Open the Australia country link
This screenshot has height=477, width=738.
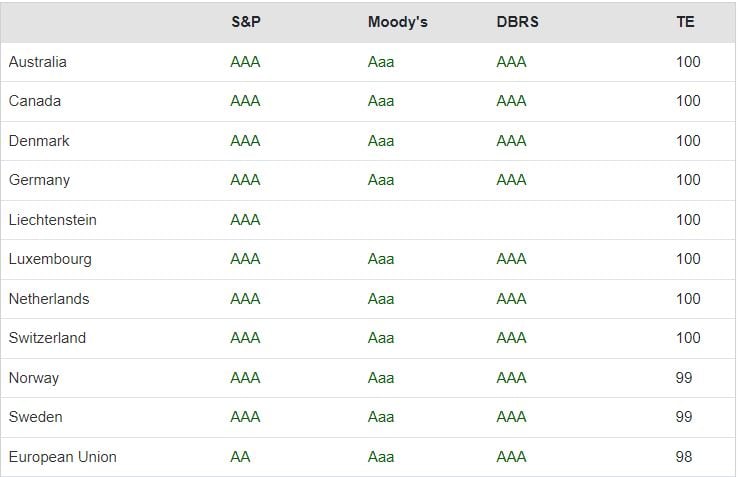click(38, 62)
